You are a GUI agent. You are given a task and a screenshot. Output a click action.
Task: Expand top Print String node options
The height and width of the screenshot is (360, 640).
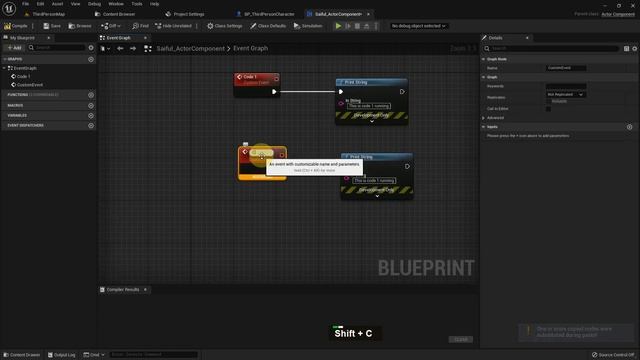pyautogui.click(x=372, y=121)
